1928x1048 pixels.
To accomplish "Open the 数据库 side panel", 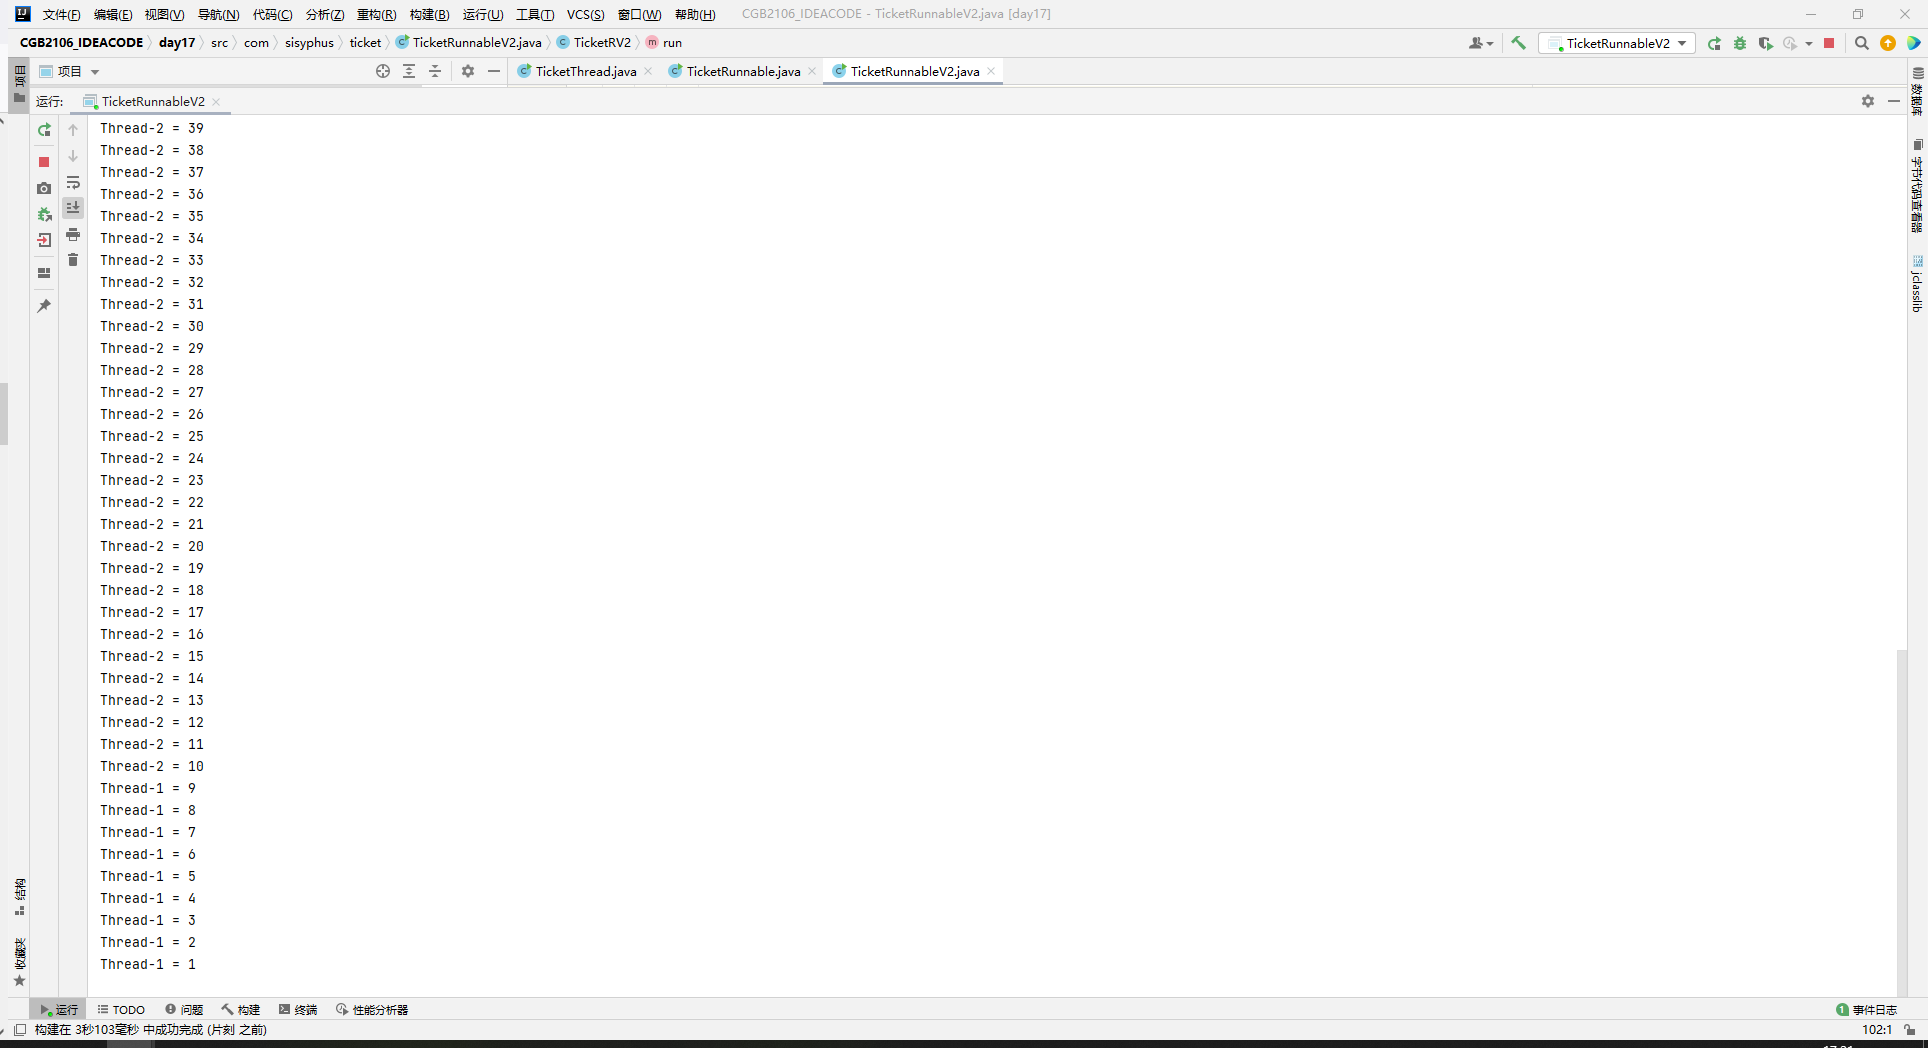I will (x=1917, y=92).
